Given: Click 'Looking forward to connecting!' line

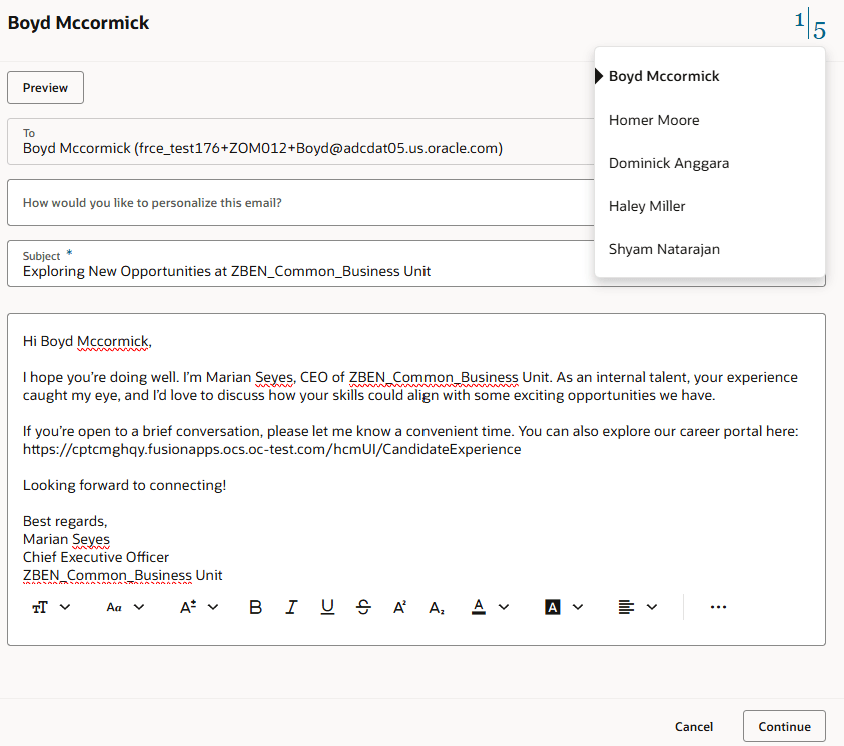Looking at the screenshot, I should (x=124, y=485).
